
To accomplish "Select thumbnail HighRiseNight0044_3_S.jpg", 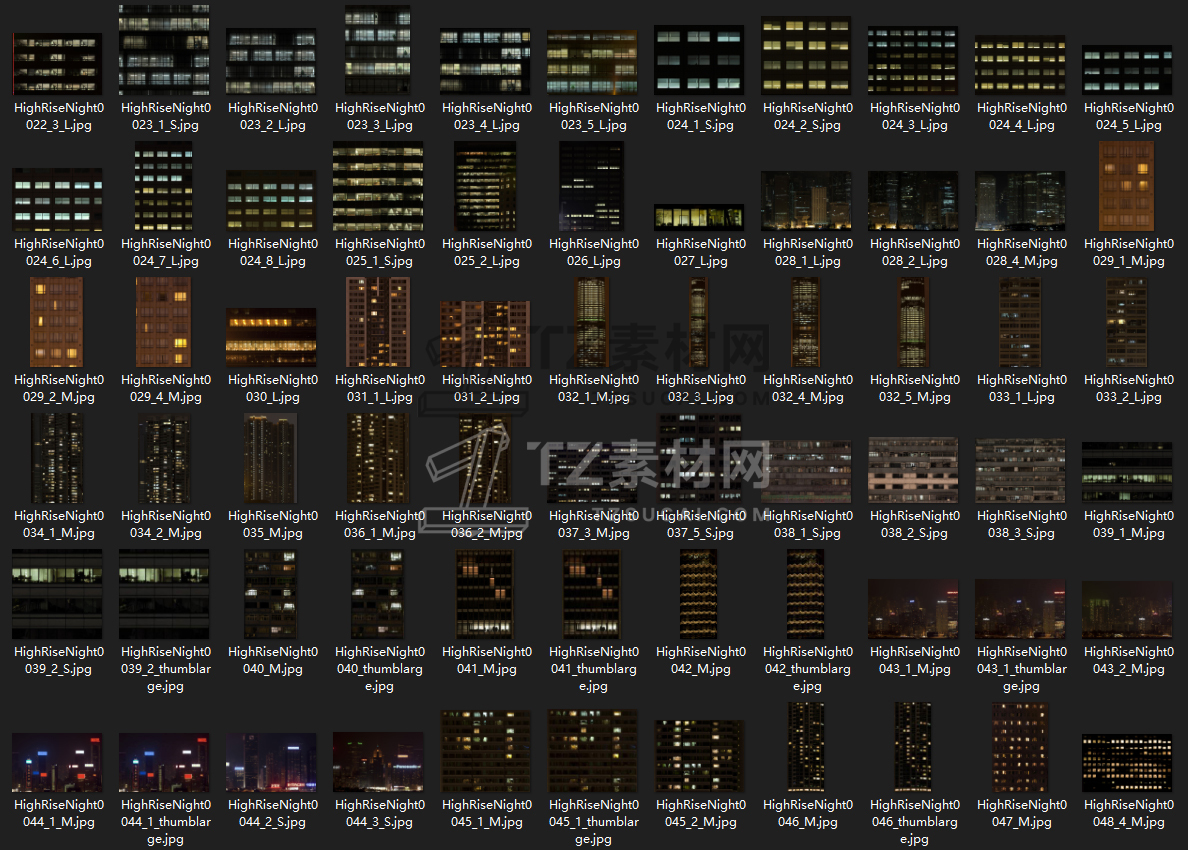I will pos(378,762).
